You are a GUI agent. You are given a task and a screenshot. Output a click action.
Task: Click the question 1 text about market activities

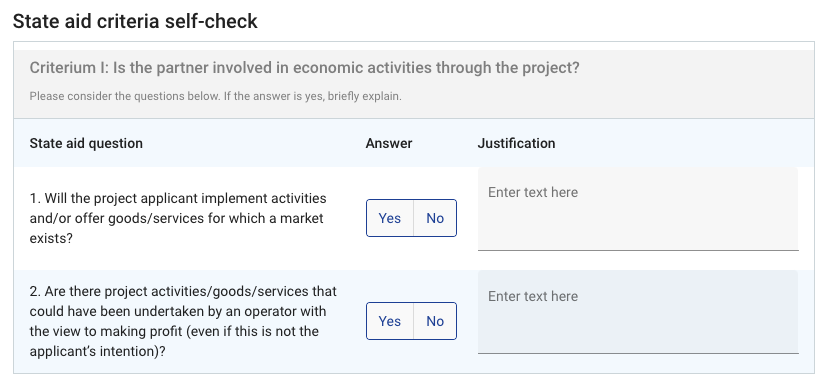pos(178,218)
